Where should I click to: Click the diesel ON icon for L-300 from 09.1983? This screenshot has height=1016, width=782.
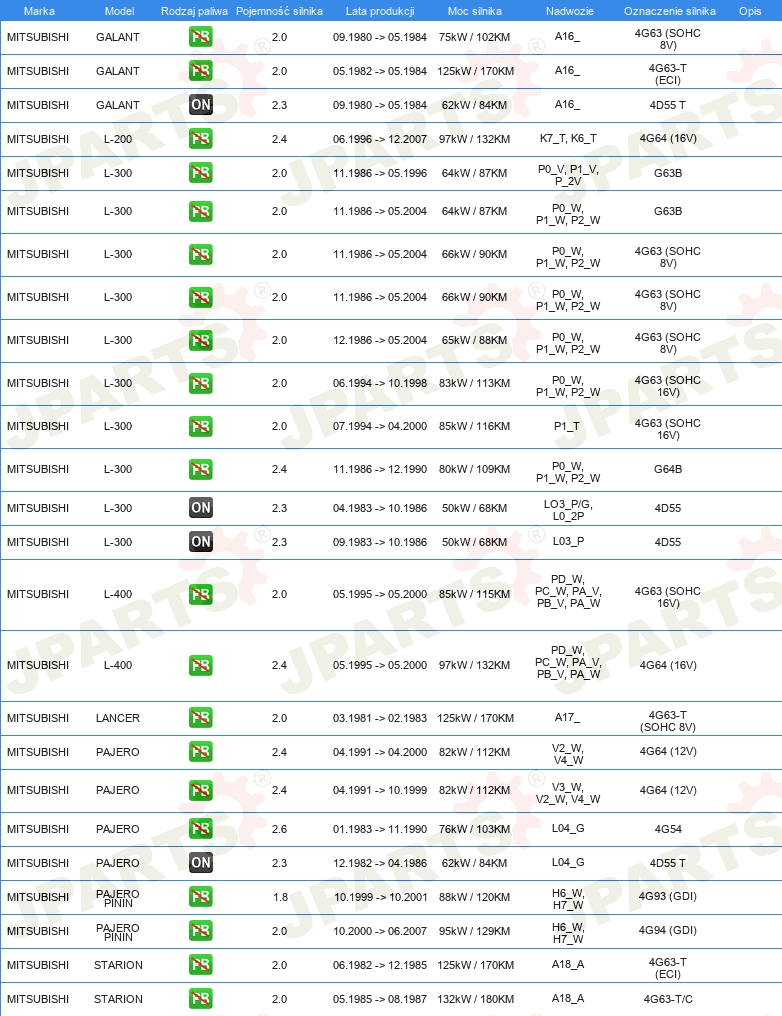[x=201, y=542]
